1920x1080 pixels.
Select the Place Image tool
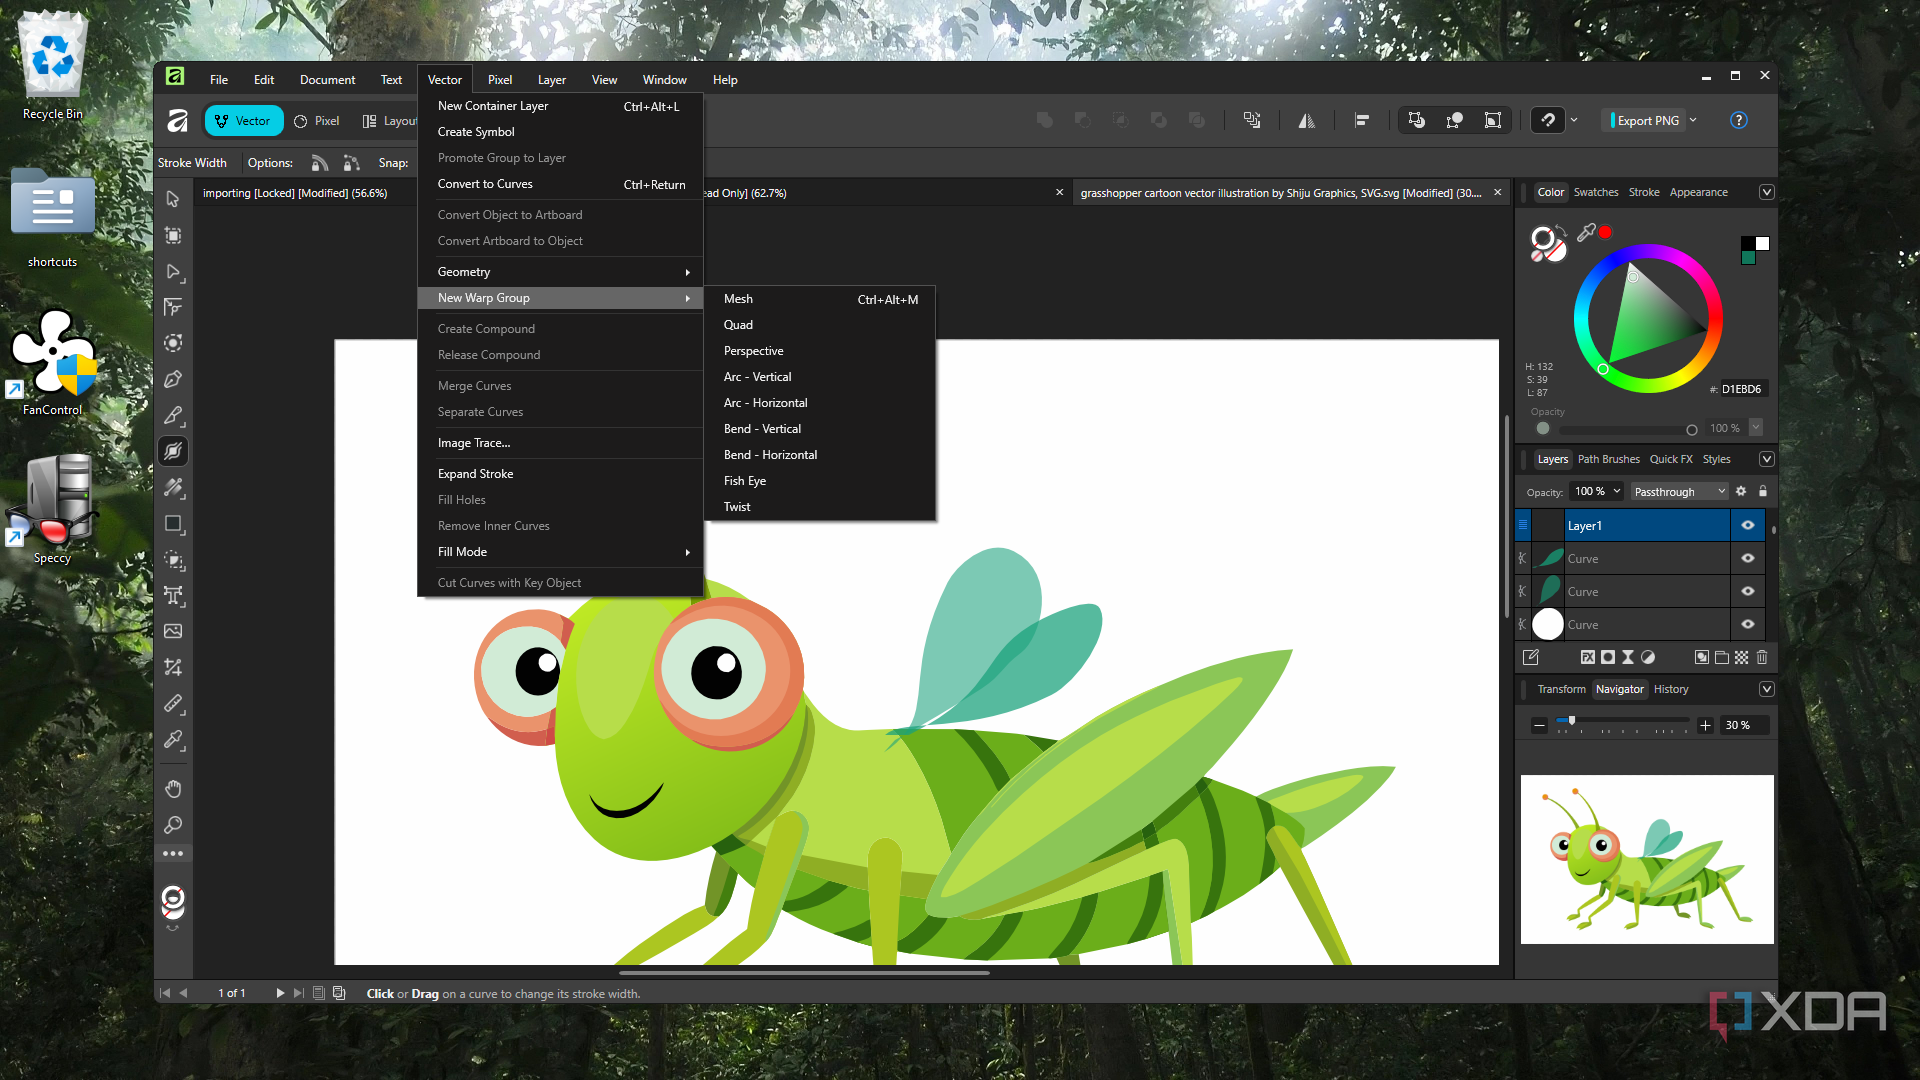[173, 631]
